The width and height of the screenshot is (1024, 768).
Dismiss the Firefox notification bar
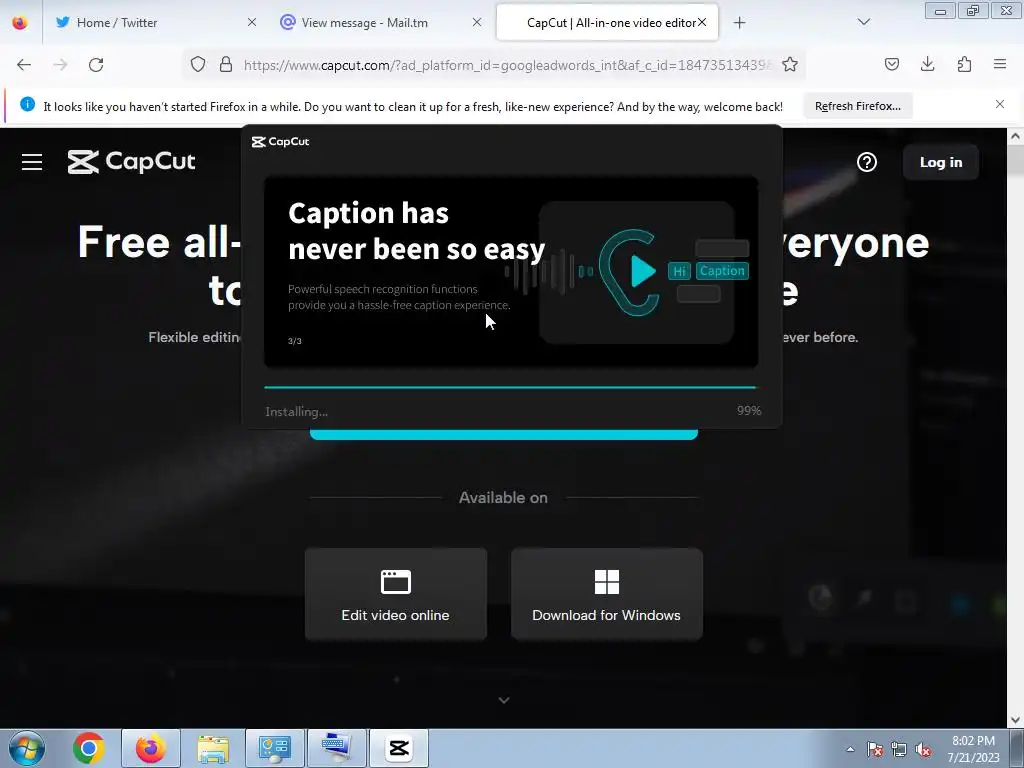[1000, 104]
